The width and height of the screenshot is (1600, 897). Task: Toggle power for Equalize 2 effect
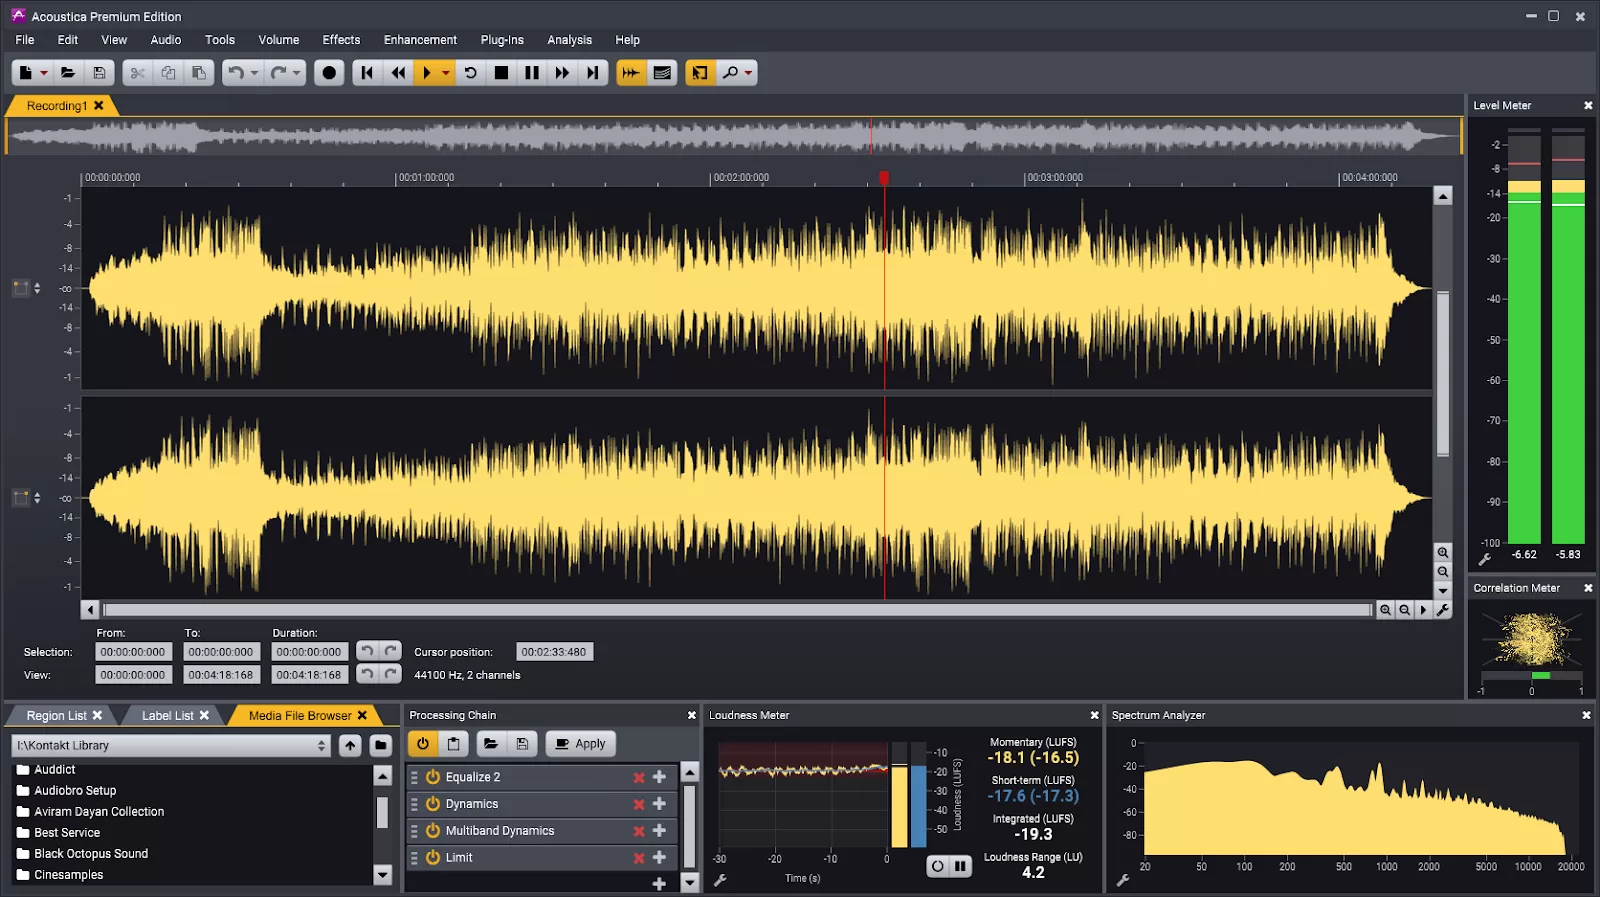coord(433,777)
